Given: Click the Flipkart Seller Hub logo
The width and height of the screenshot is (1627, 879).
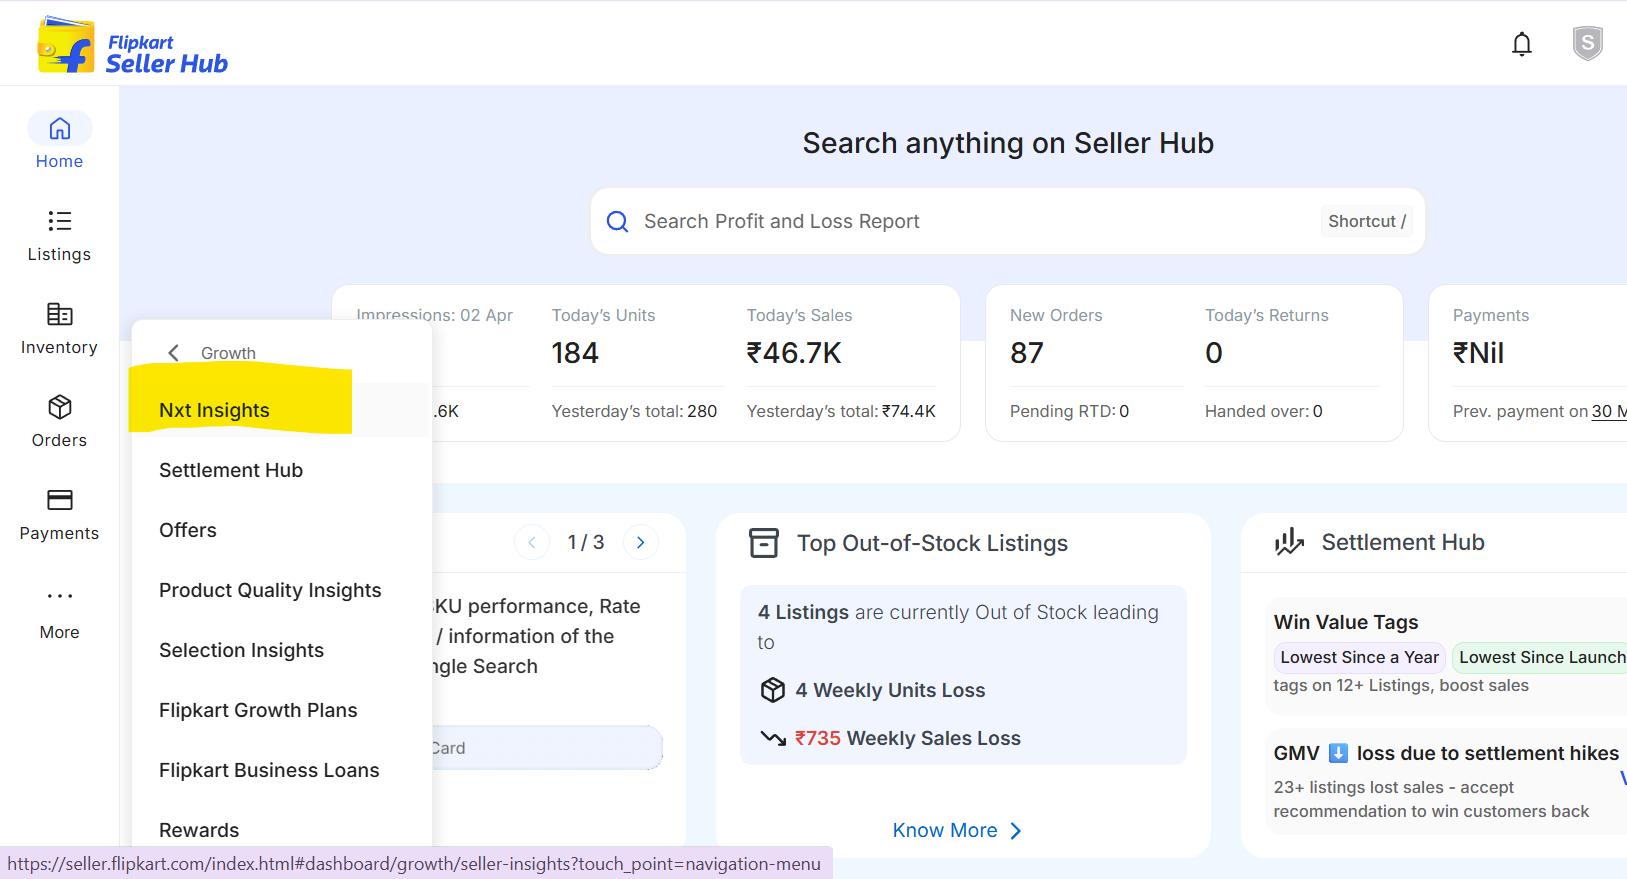Looking at the screenshot, I should pyautogui.click(x=133, y=45).
